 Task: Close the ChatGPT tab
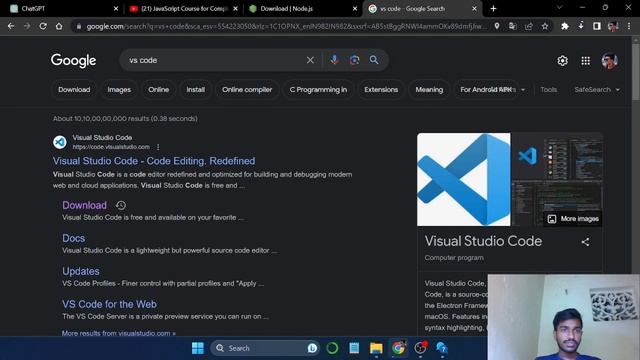116,9
